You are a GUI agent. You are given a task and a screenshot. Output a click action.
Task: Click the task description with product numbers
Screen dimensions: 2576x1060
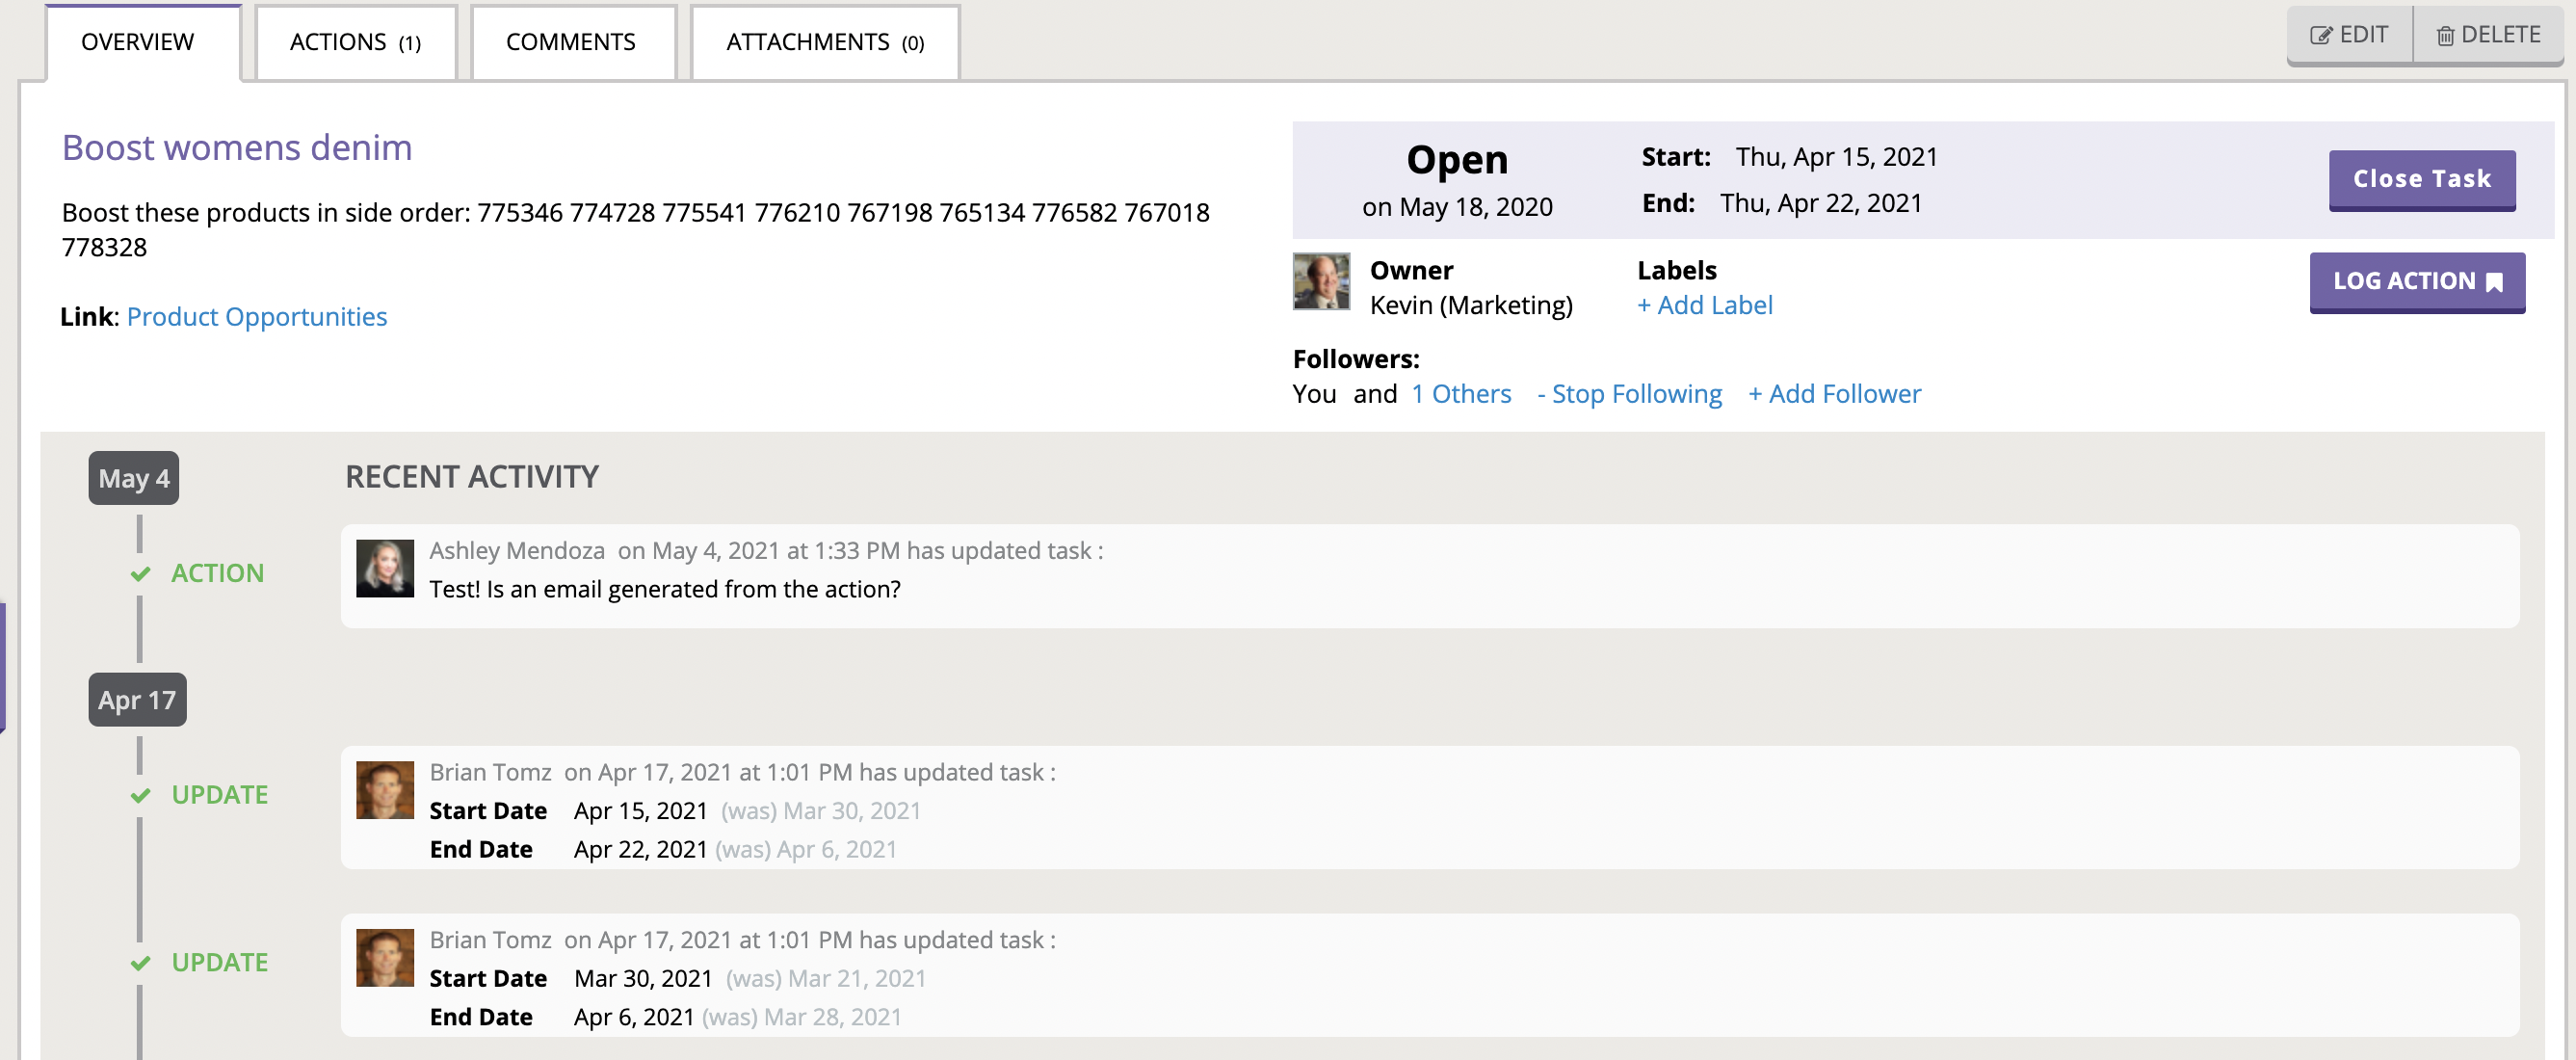click(x=636, y=230)
